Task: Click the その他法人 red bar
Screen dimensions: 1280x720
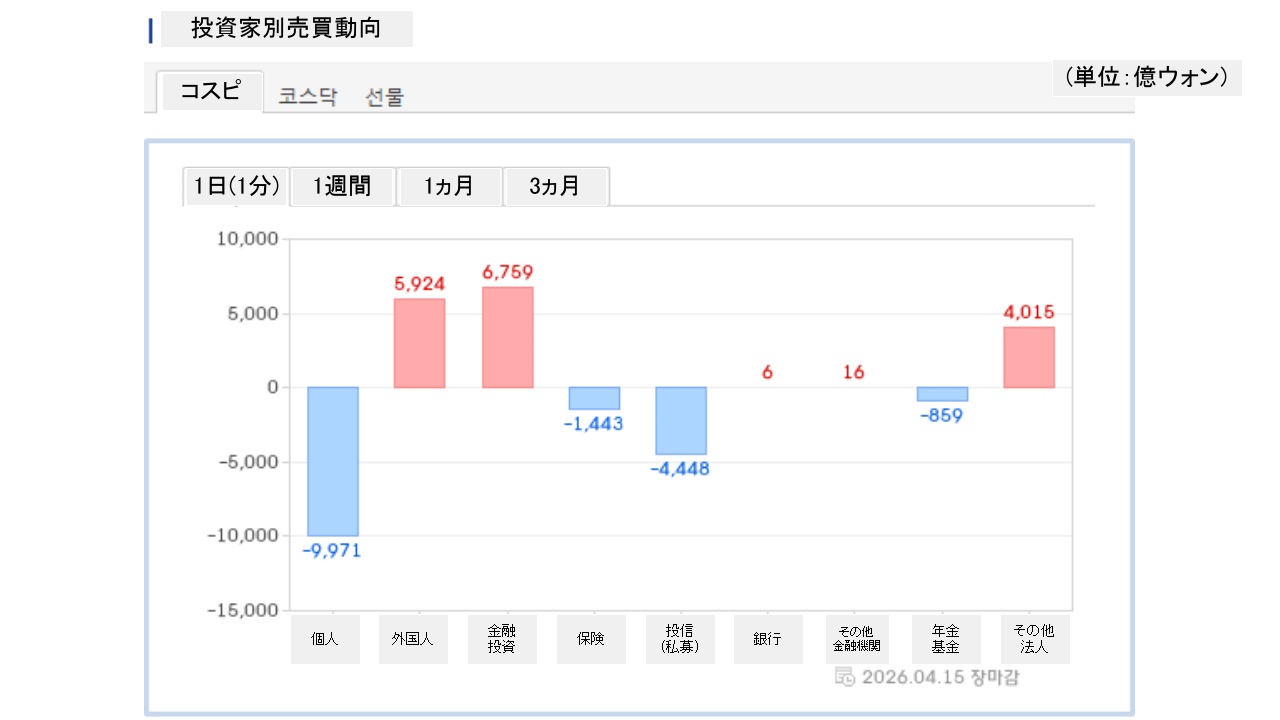Action: [1029, 357]
